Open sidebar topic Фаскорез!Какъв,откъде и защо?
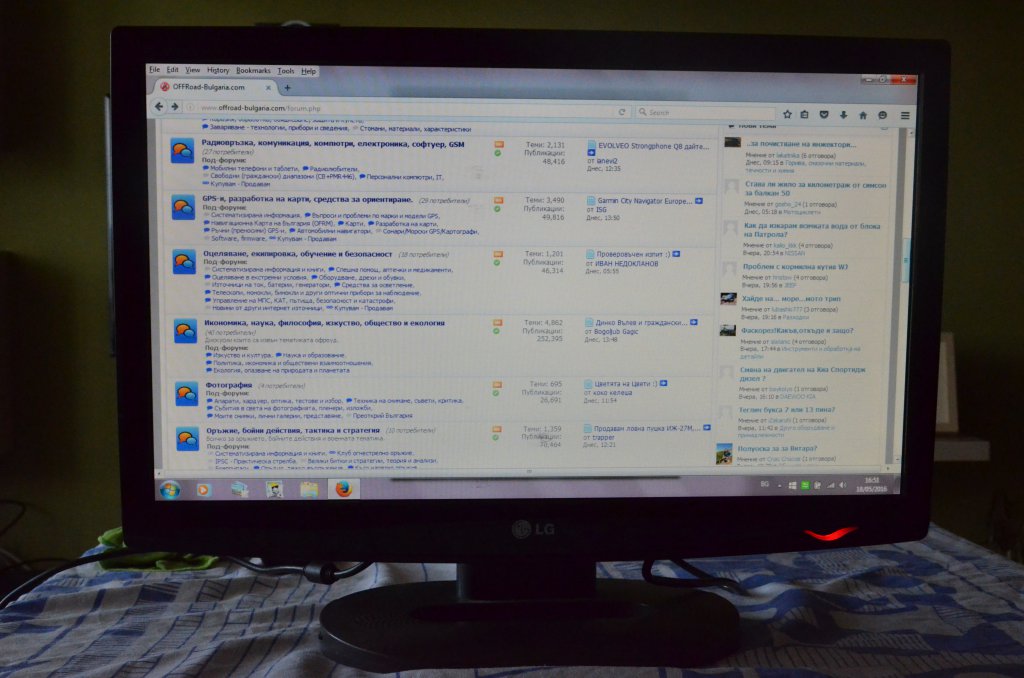 pyautogui.click(x=797, y=331)
